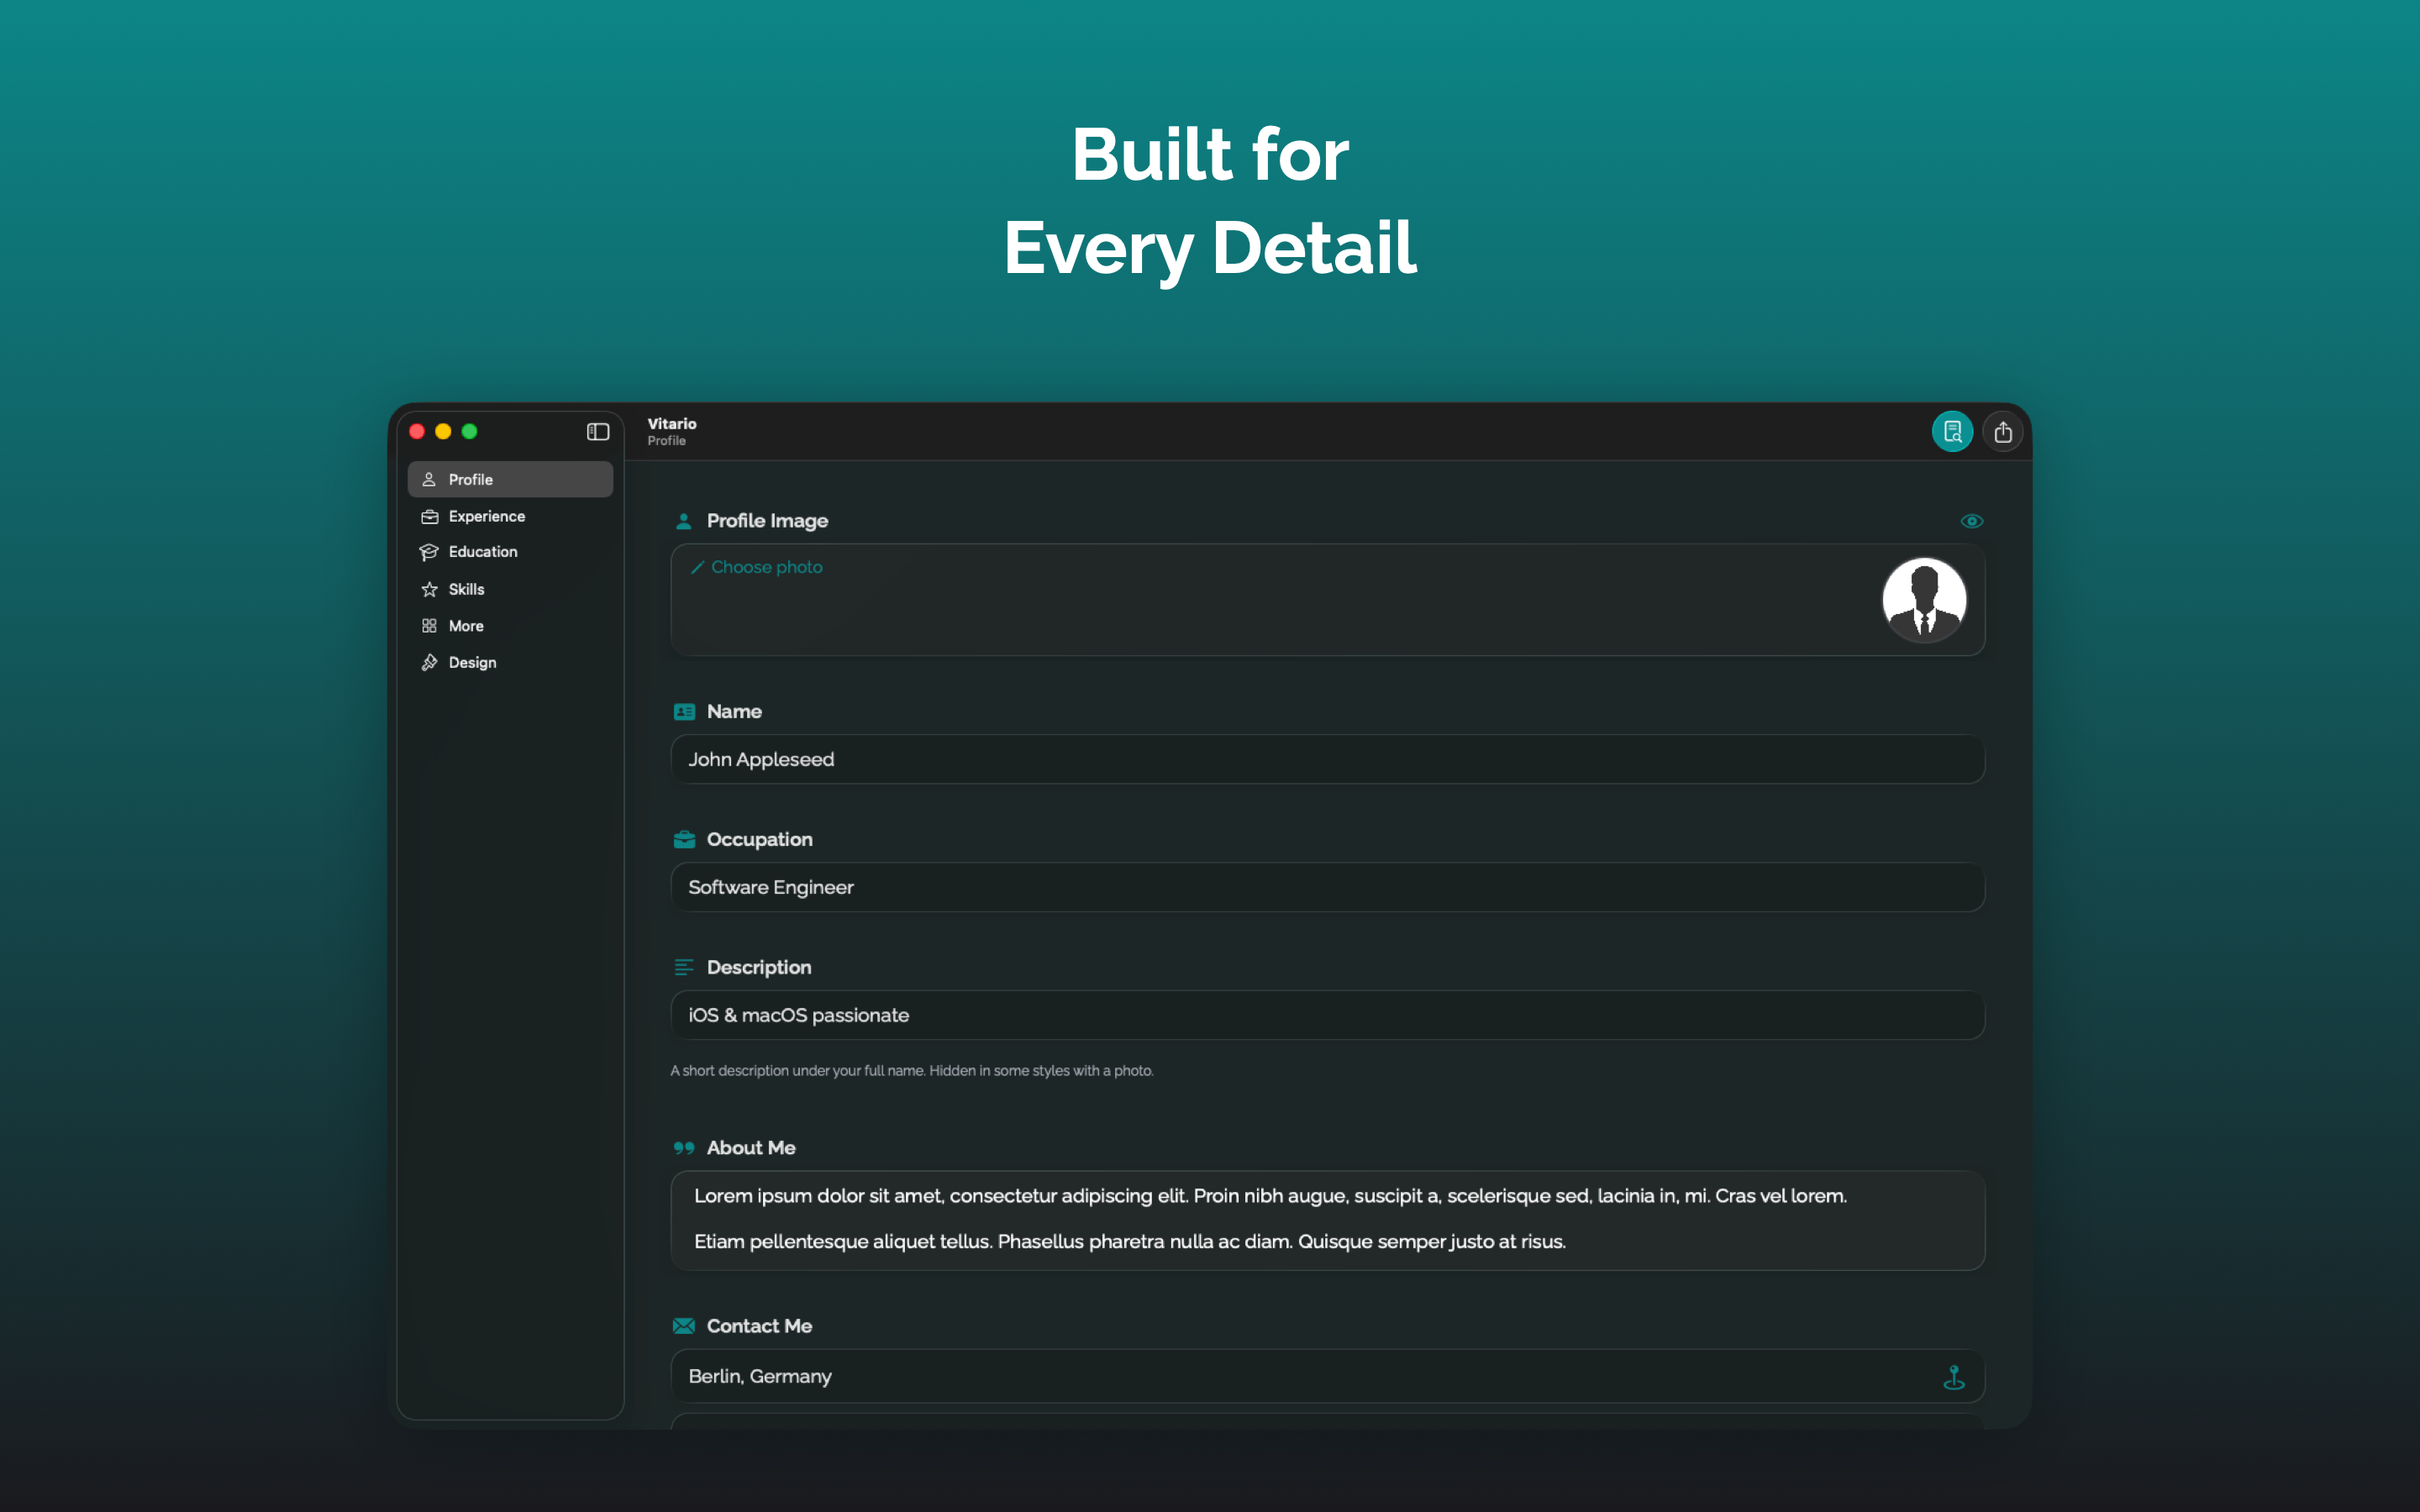Click the About Me quote icon

(684, 1148)
